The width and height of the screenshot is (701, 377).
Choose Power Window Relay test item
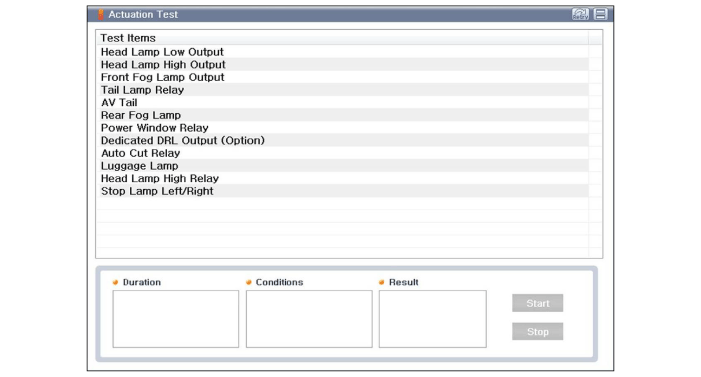(x=342, y=127)
